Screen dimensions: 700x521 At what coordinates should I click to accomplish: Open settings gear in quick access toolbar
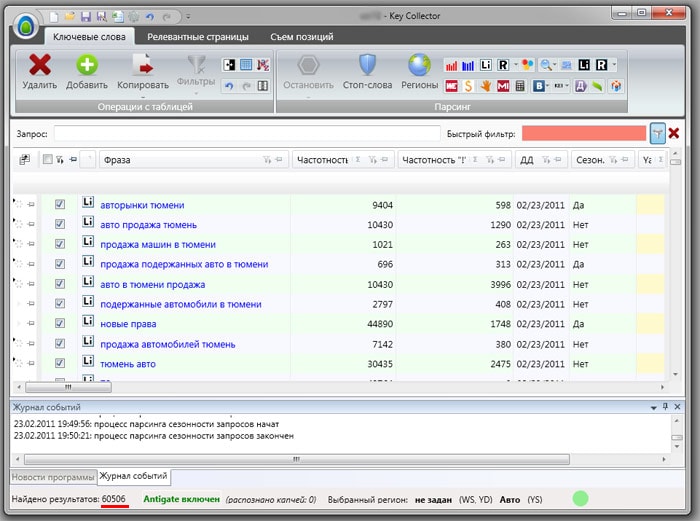click(x=133, y=17)
